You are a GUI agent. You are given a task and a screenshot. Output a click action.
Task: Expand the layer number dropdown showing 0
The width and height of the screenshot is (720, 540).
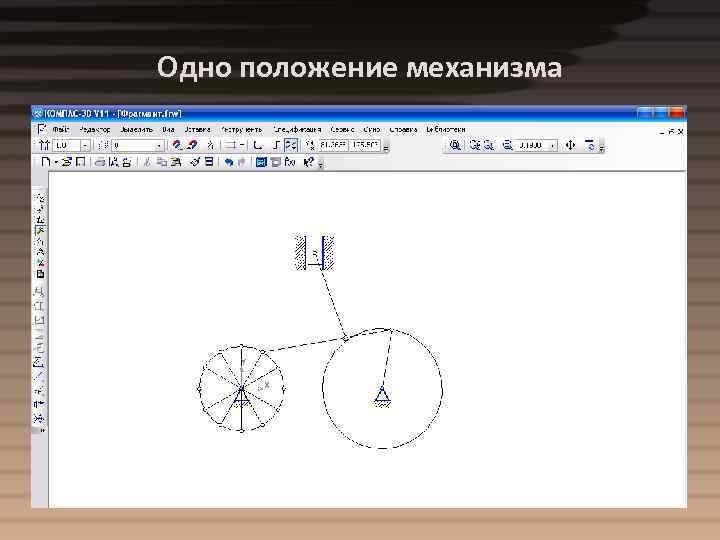point(159,146)
